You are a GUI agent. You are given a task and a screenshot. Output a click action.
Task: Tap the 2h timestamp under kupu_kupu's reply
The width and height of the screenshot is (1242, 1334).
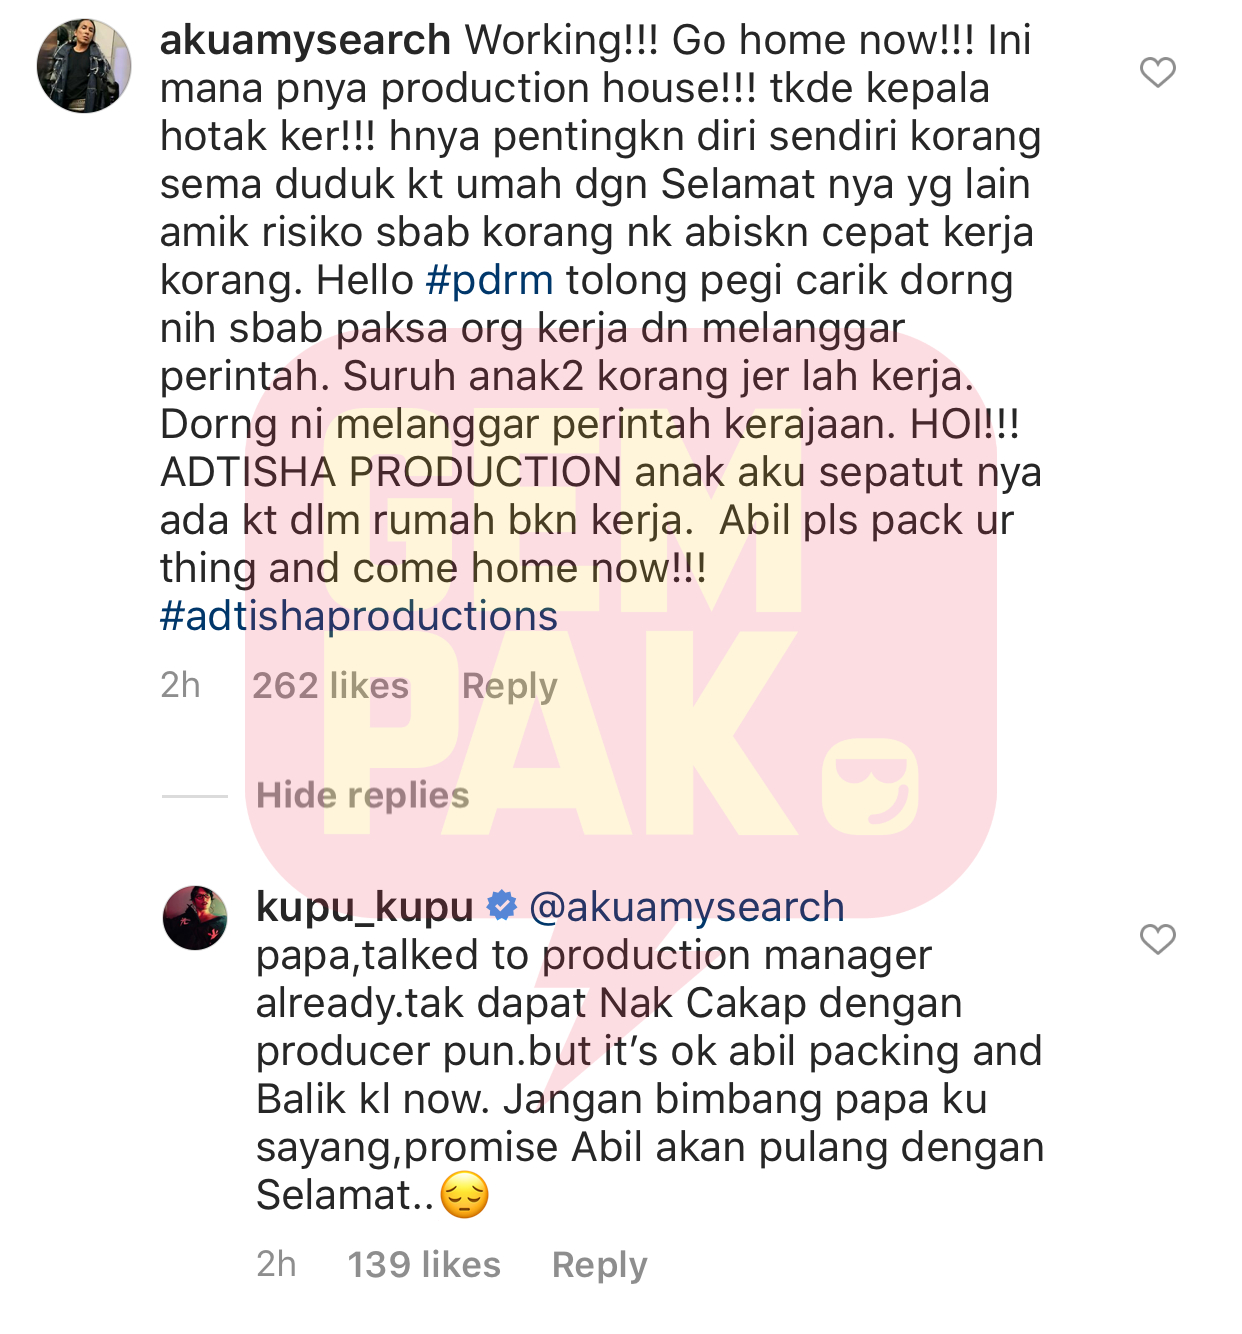click(276, 1265)
